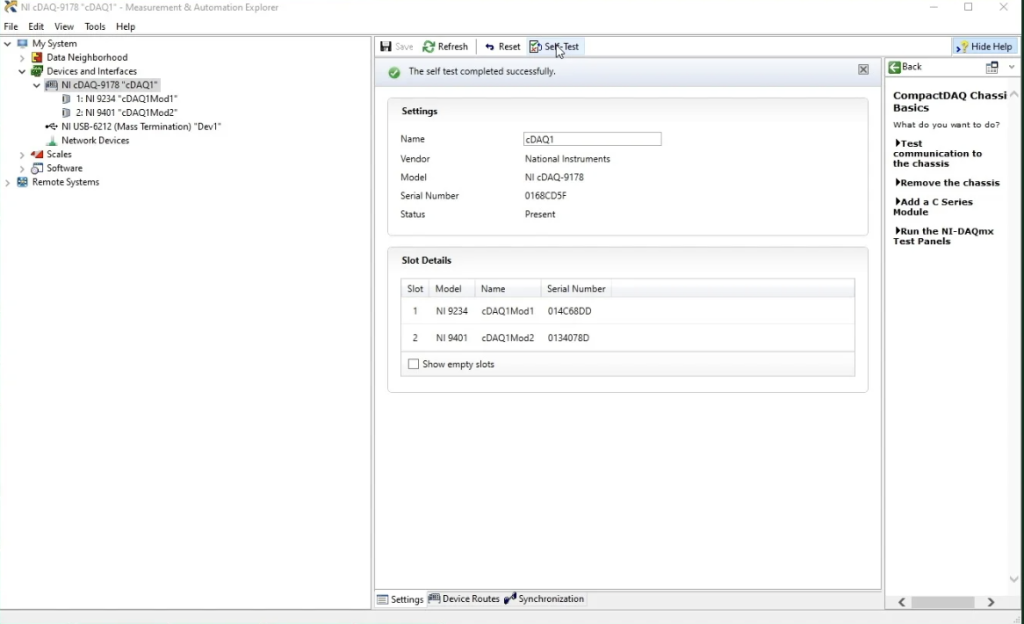Click the Remote Systems icon
The height and width of the screenshot is (624, 1024).
tap(23, 182)
